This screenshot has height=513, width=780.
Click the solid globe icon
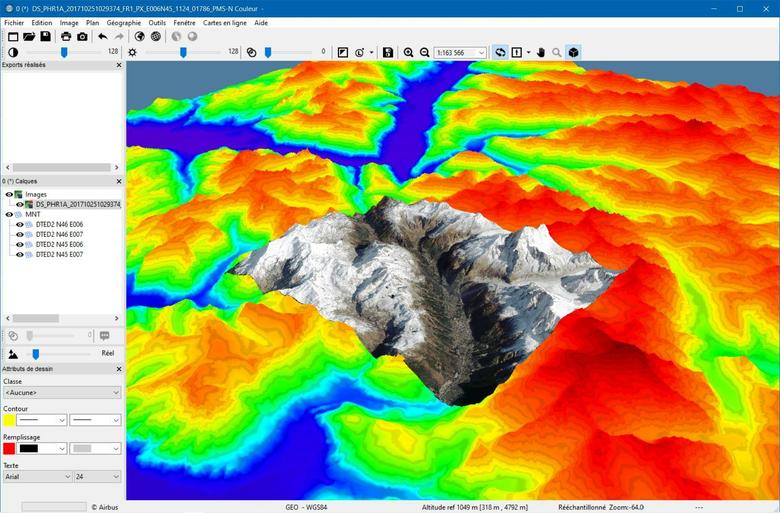(x=139, y=36)
